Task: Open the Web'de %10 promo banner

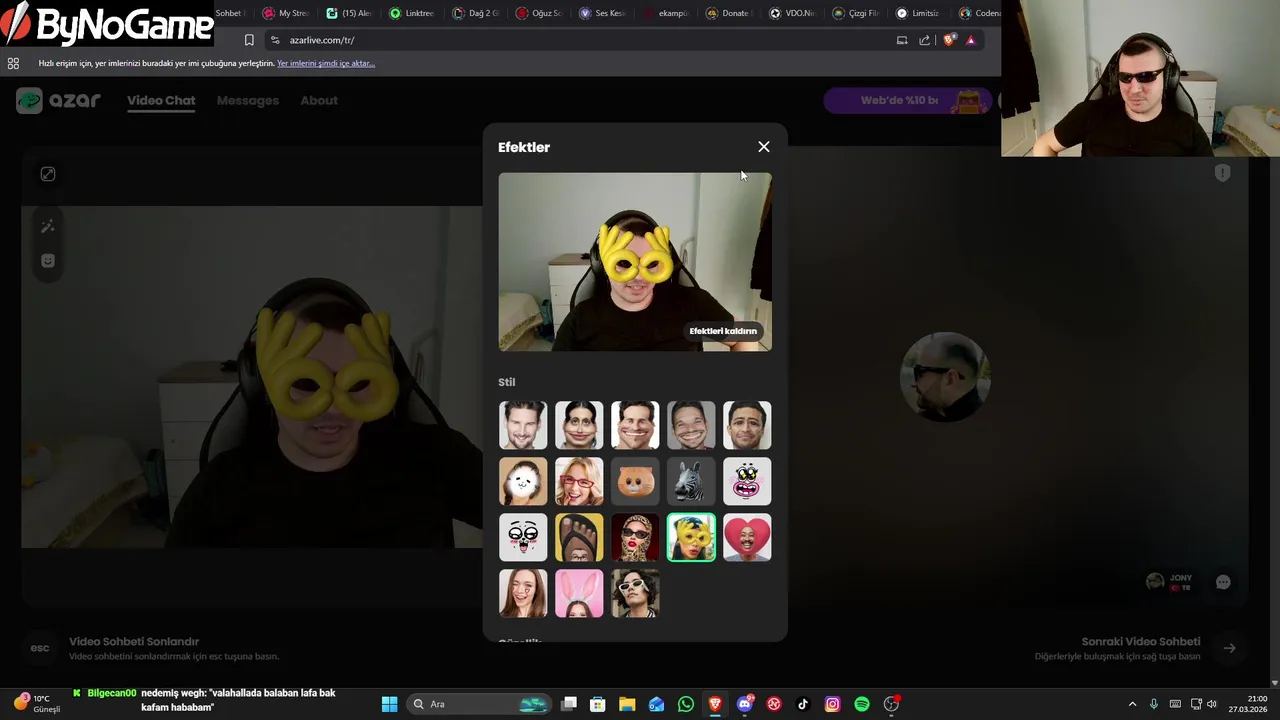Action: (x=906, y=100)
